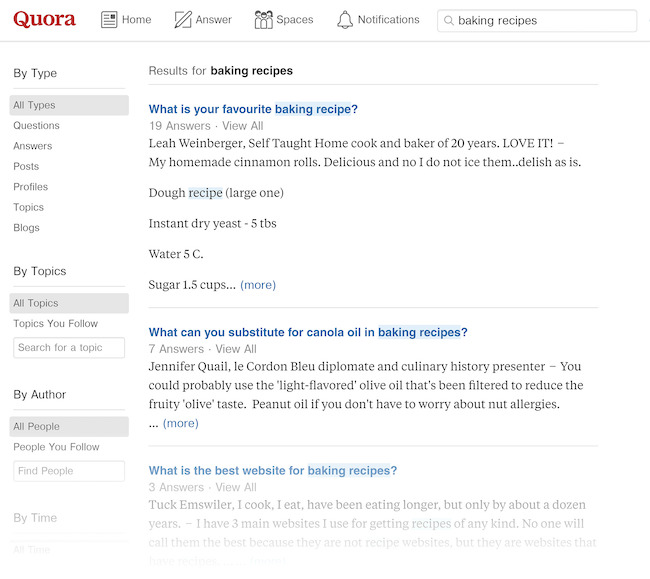Click the Find People input field
Image resolution: width=650 pixels, height=579 pixels.
[69, 471]
